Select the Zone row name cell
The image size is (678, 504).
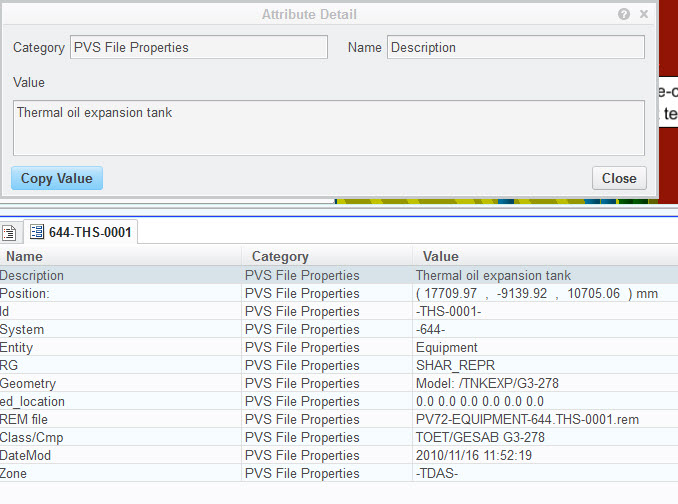tap(121, 473)
